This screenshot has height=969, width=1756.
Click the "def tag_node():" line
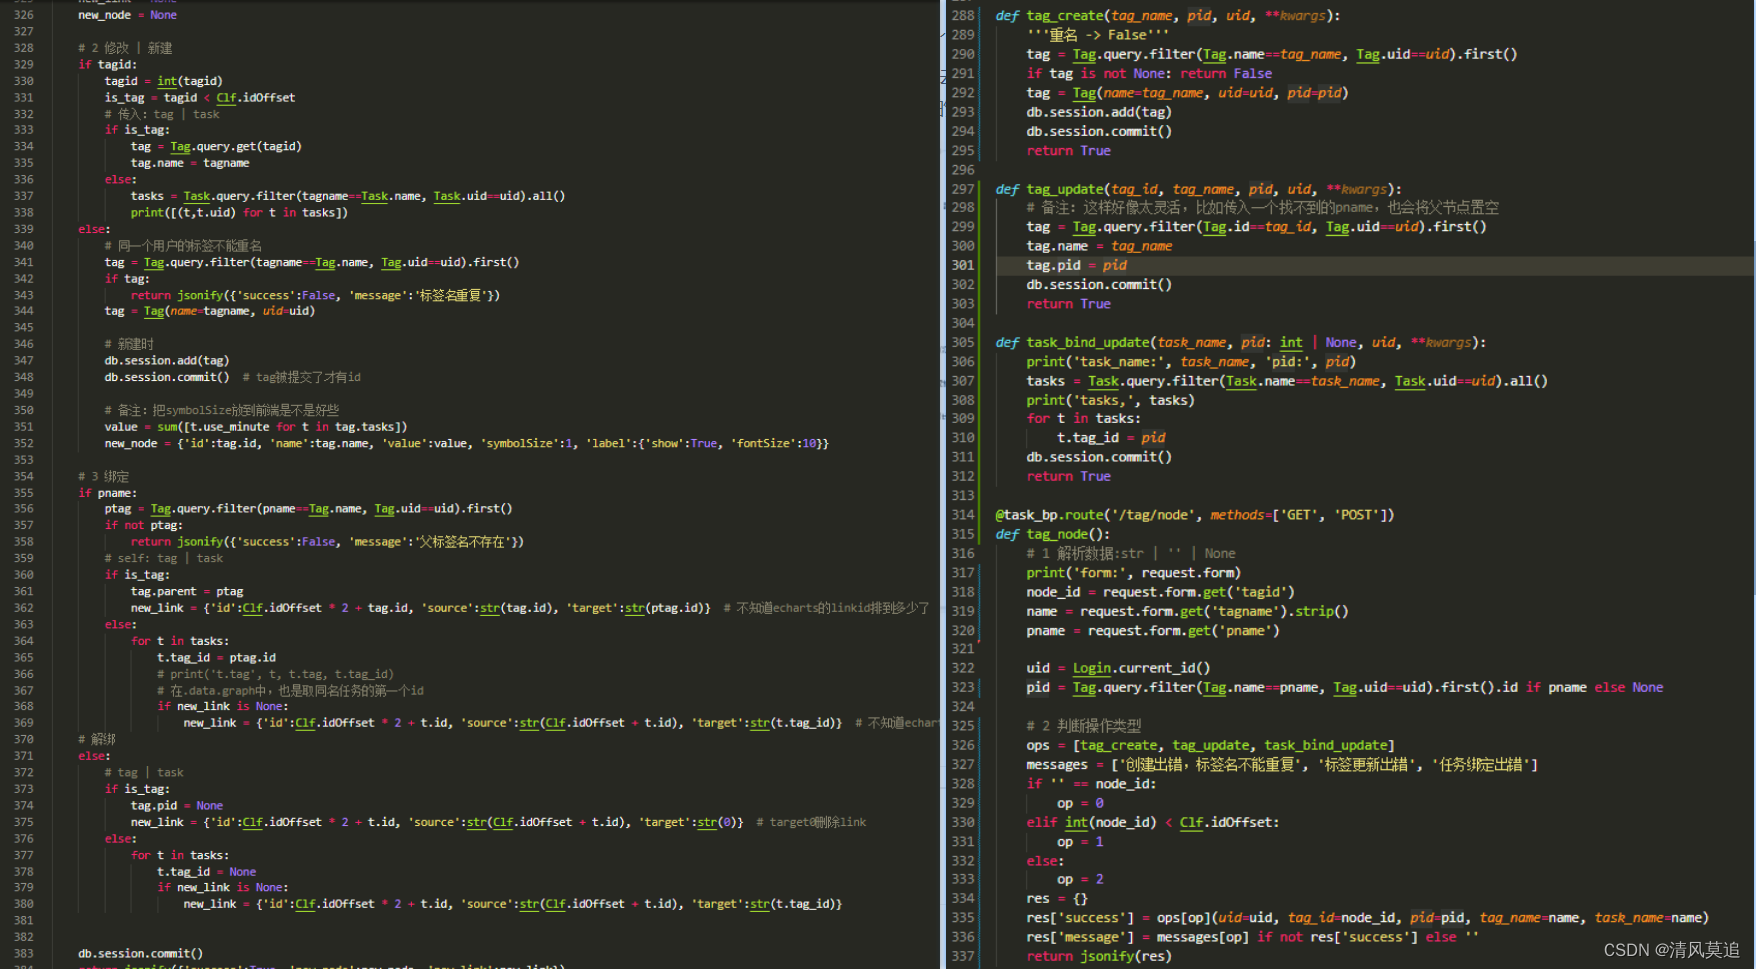(1052, 534)
